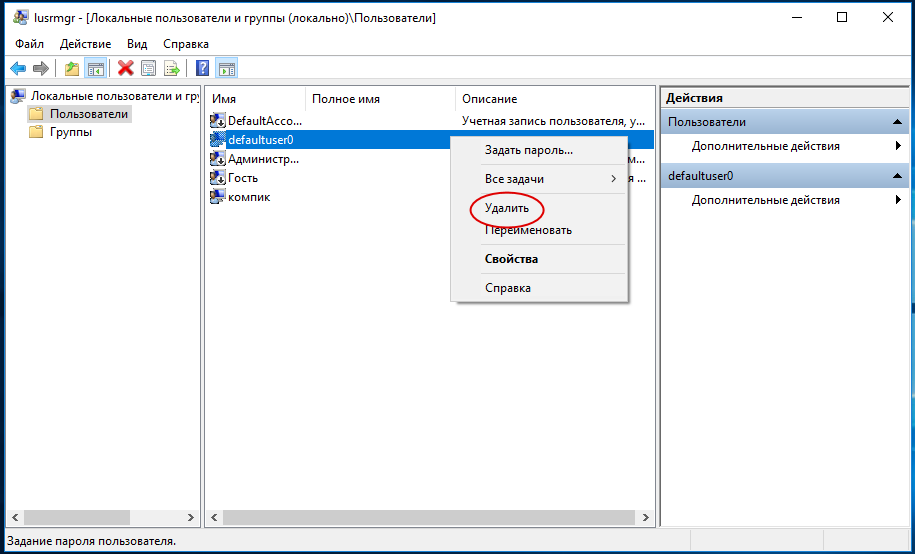Toggle the console tree pane icon
The height and width of the screenshot is (554, 915).
click(96, 68)
